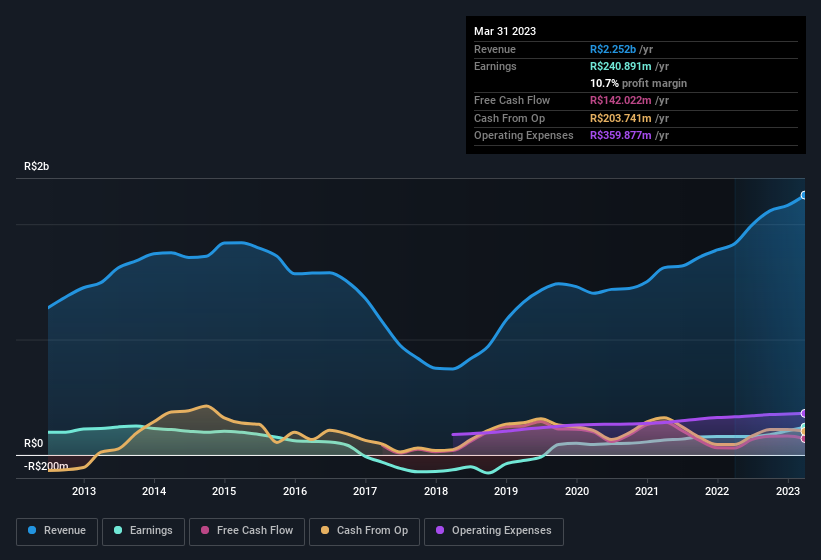Click the Earnings row label in tooltip
Image resolution: width=821 pixels, height=560 pixels.
pyautogui.click(x=495, y=66)
